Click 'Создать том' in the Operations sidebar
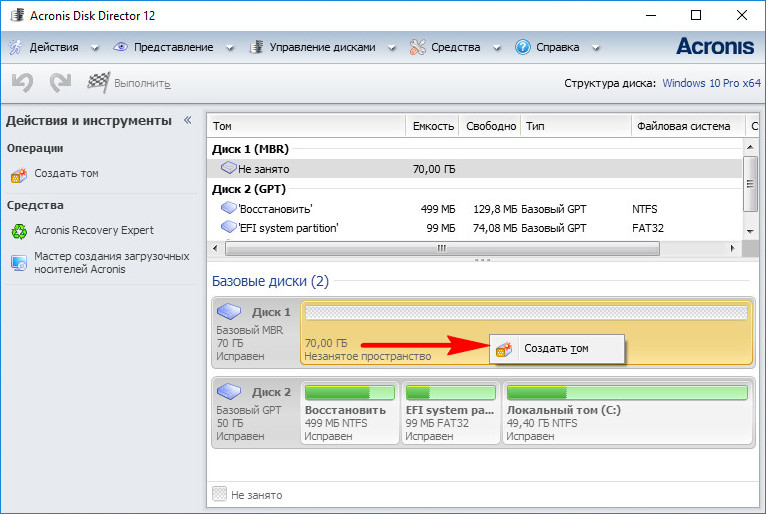 (66, 173)
